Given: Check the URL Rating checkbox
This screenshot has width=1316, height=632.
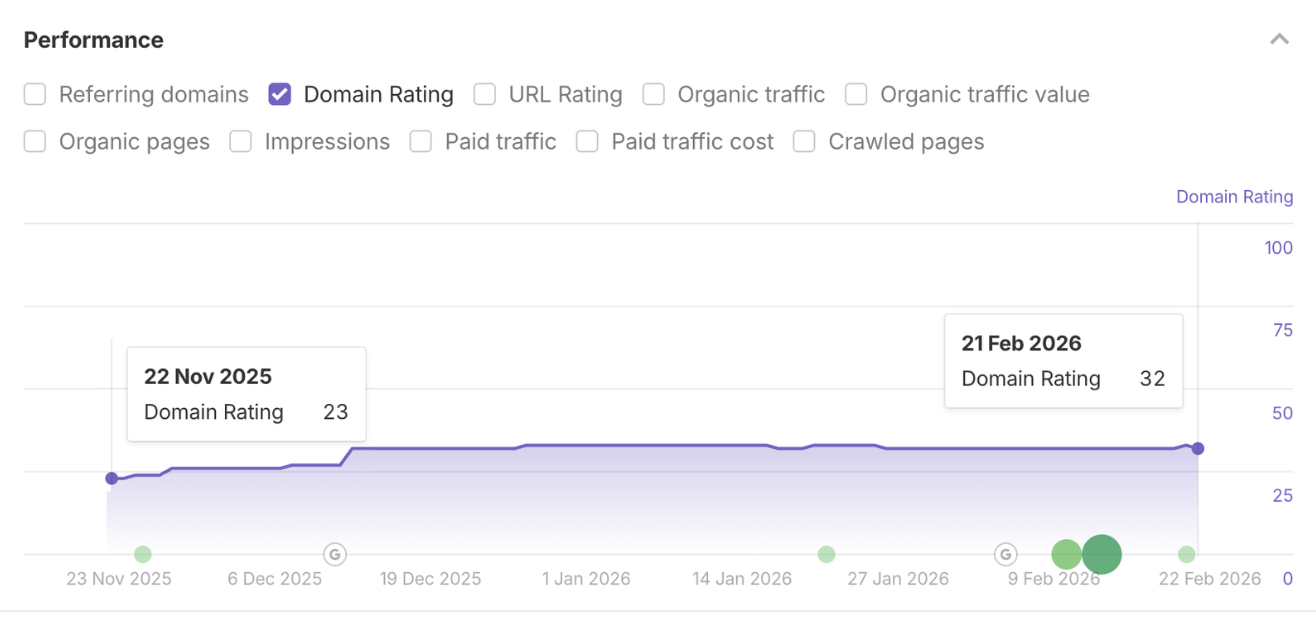Looking at the screenshot, I should (x=484, y=93).
